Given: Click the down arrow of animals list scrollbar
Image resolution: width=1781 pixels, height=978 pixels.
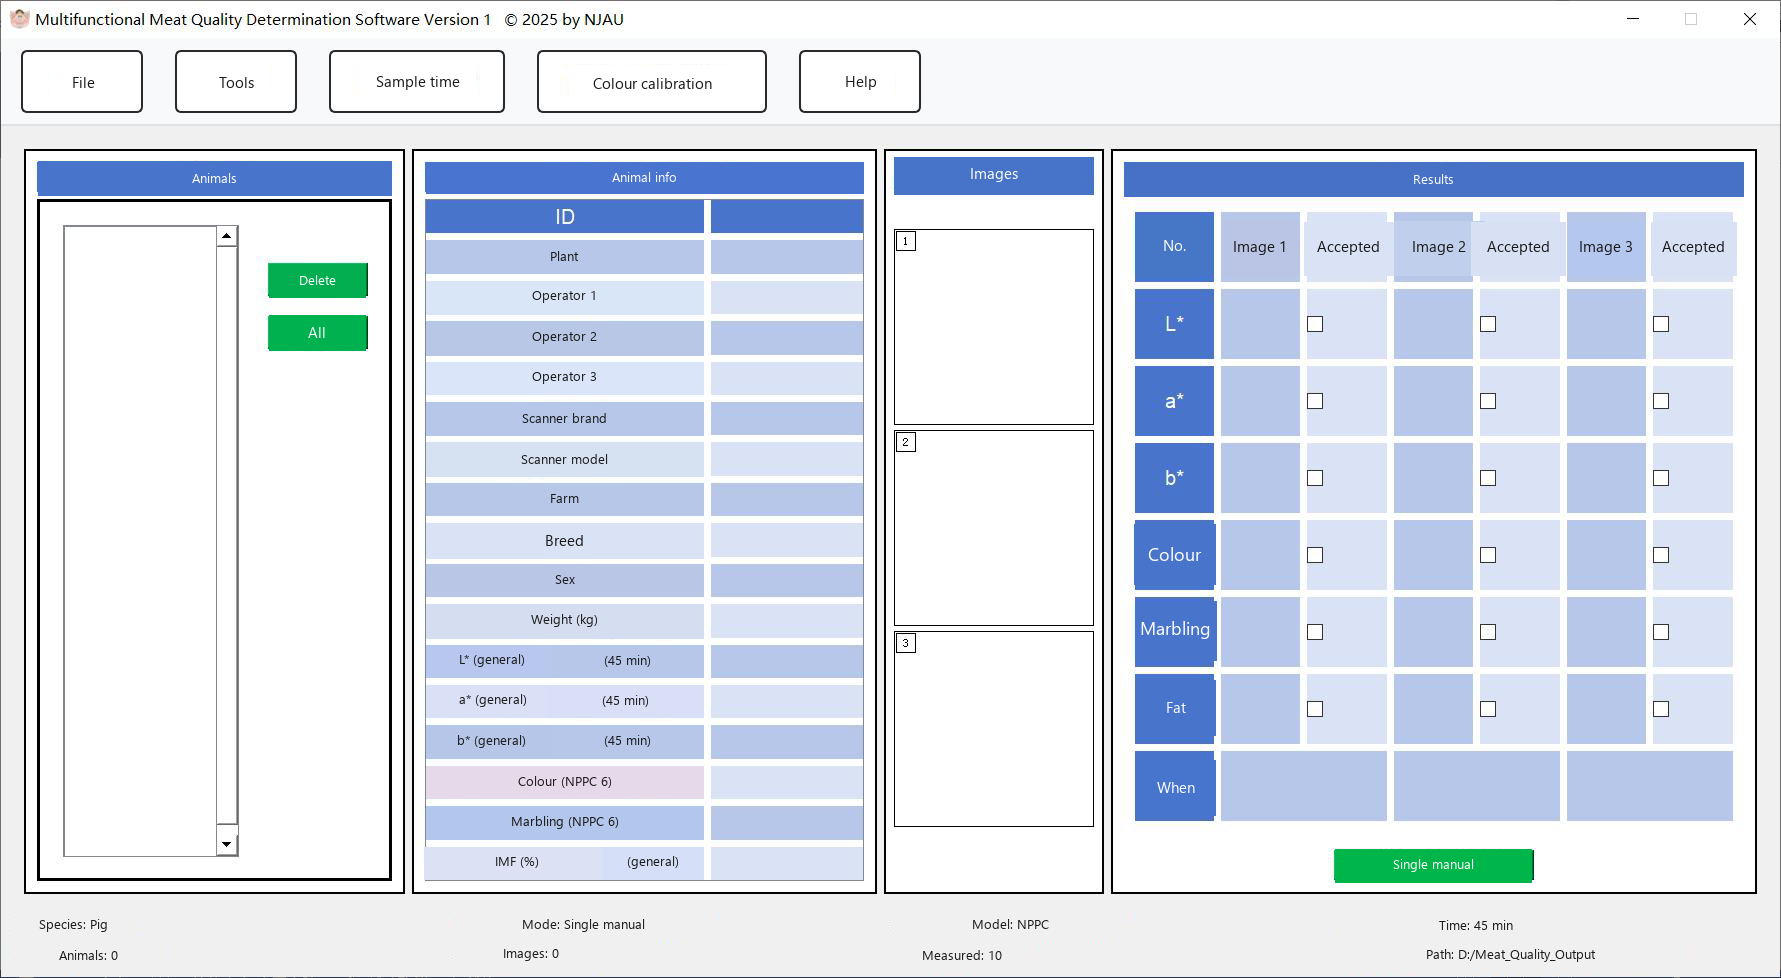Looking at the screenshot, I should click(227, 845).
